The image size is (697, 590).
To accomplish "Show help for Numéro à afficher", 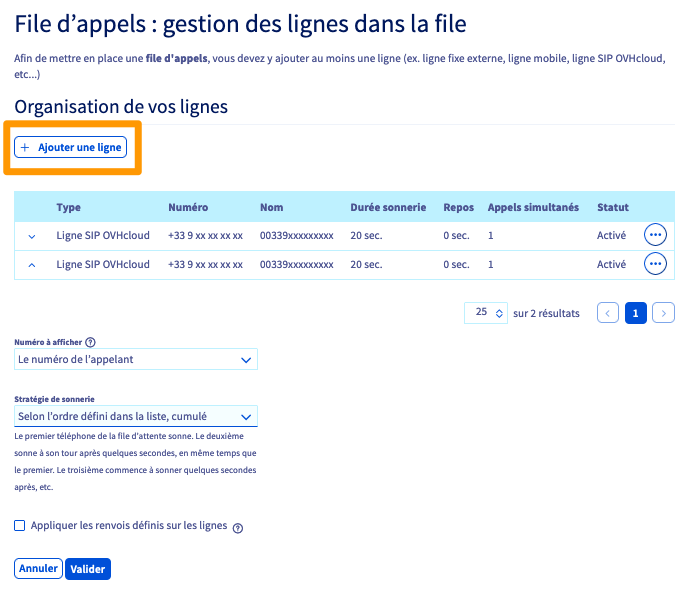I will pos(90,342).
